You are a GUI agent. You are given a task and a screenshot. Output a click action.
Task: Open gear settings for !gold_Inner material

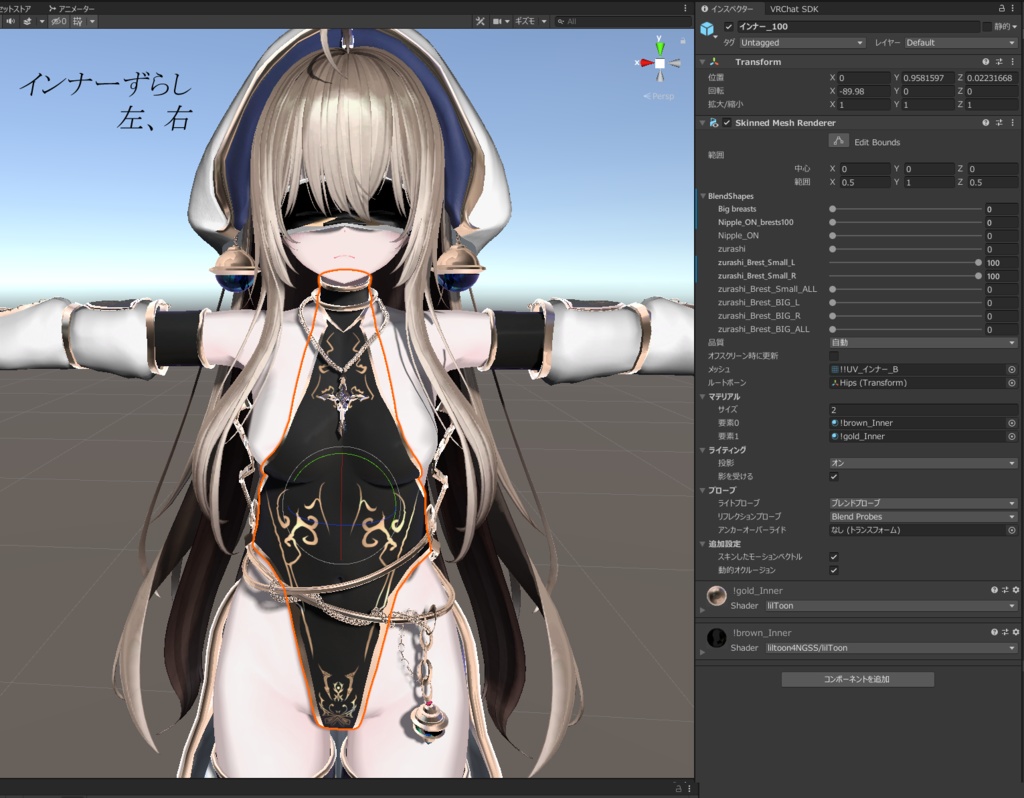point(1016,590)
